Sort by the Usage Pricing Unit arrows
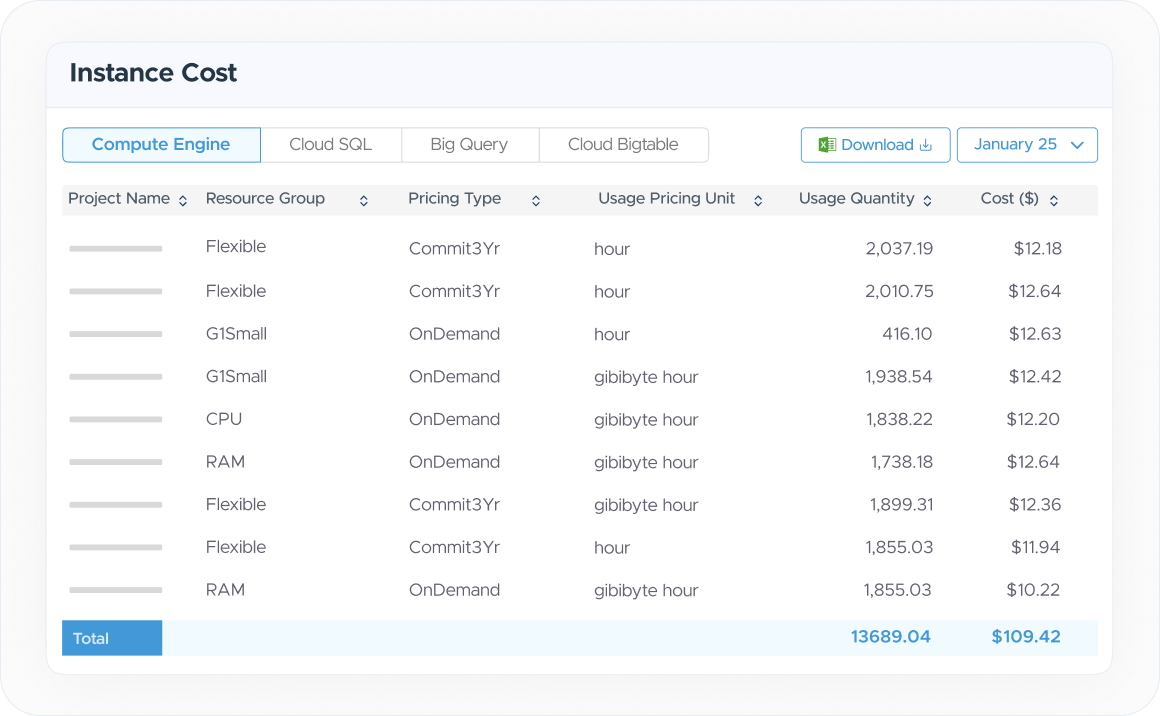The image size is (1160, 716). pyautogui.click(x=758, y=200)
